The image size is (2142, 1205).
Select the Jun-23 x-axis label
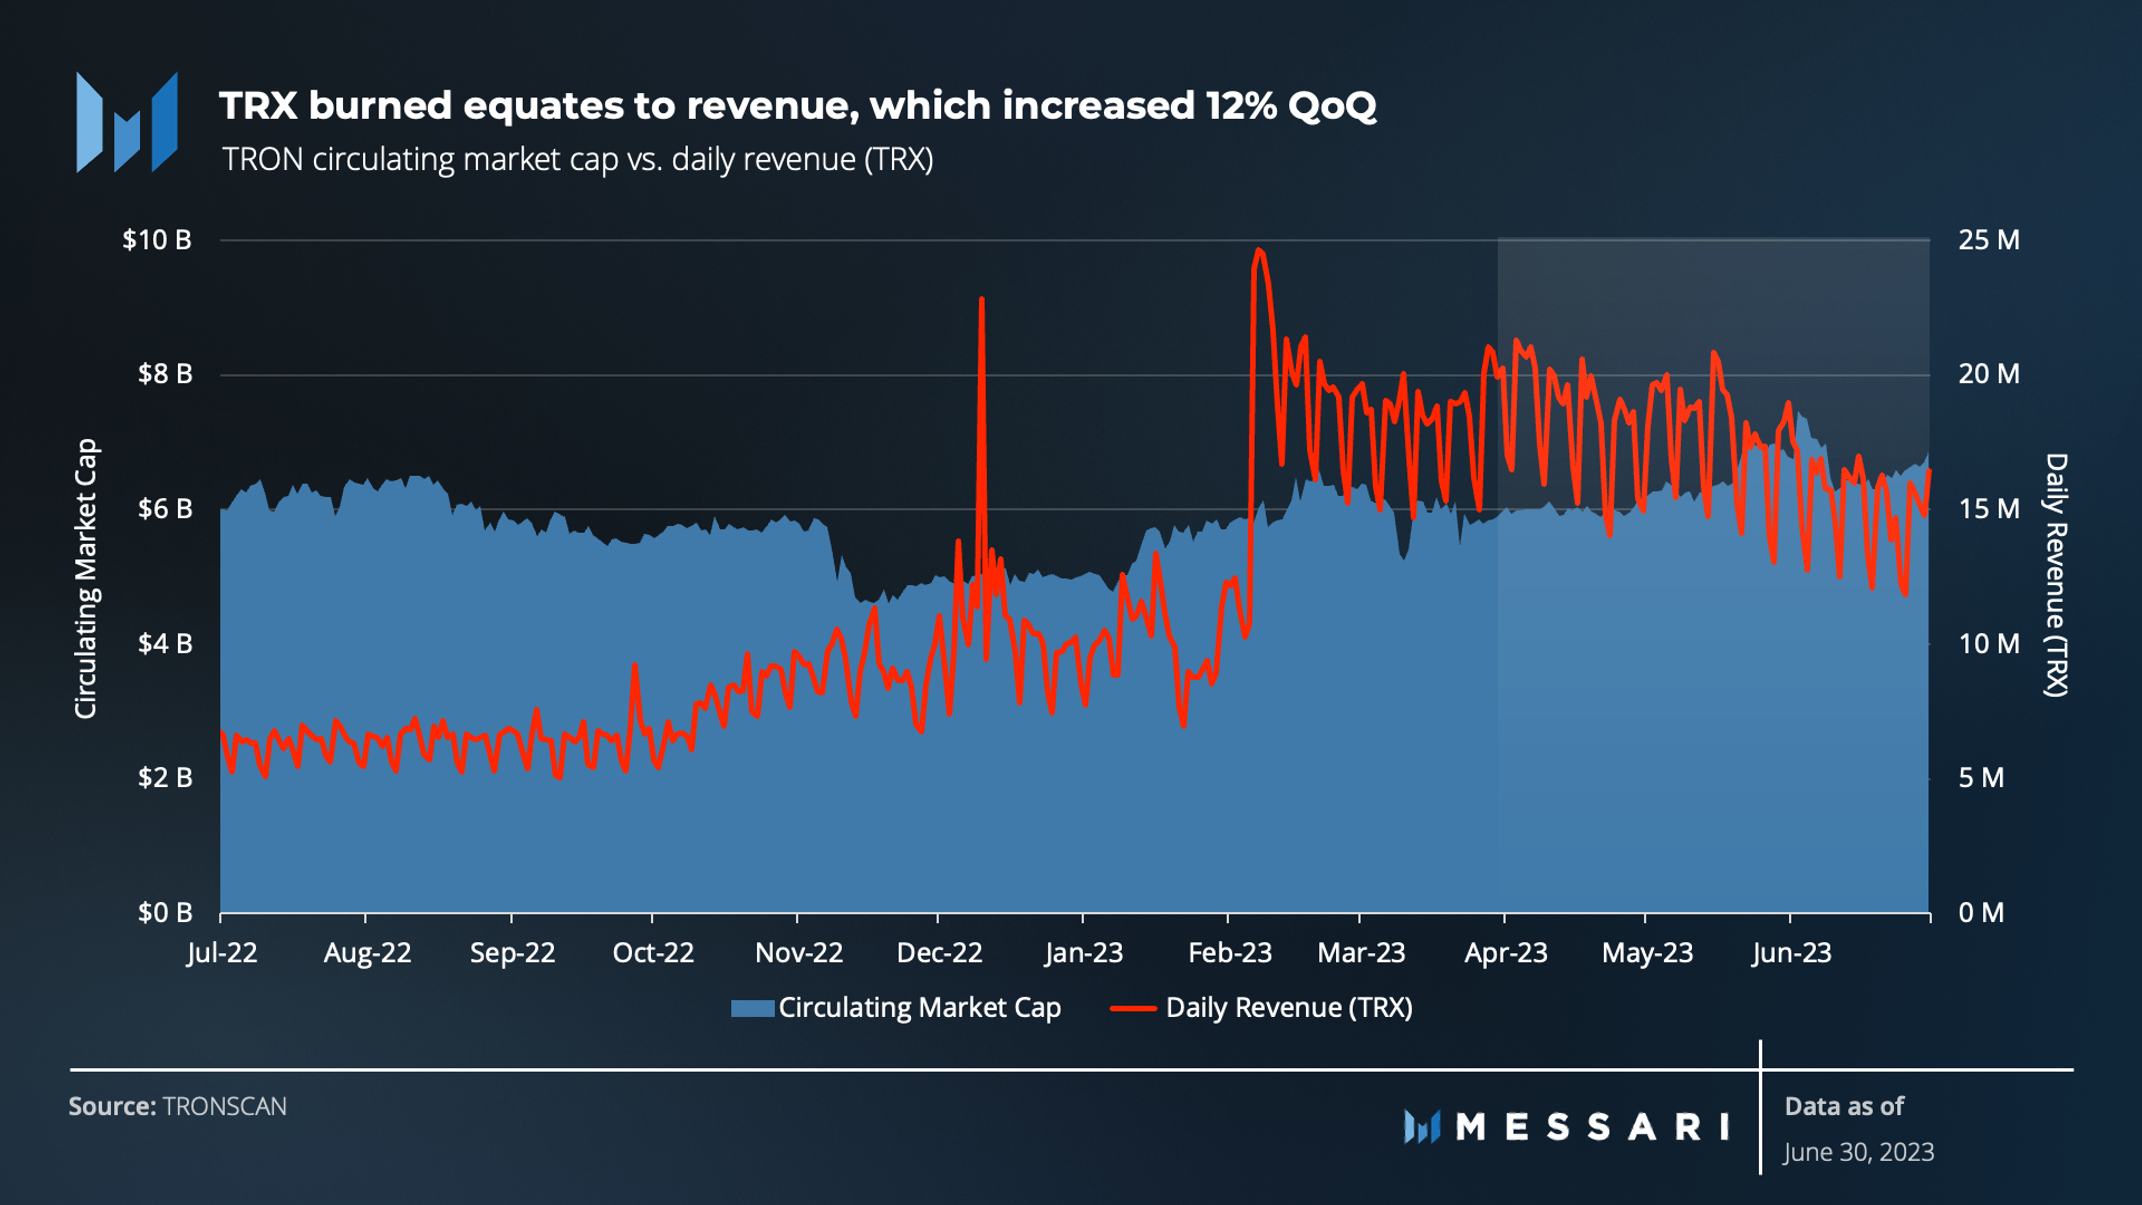[x=1791, y=952]
